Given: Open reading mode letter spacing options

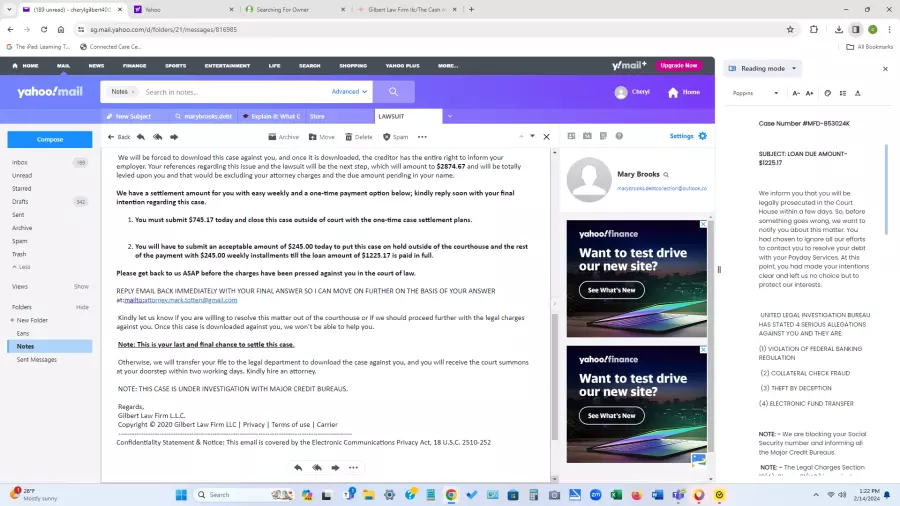Looking at the screenshot, I should point(858,93).
